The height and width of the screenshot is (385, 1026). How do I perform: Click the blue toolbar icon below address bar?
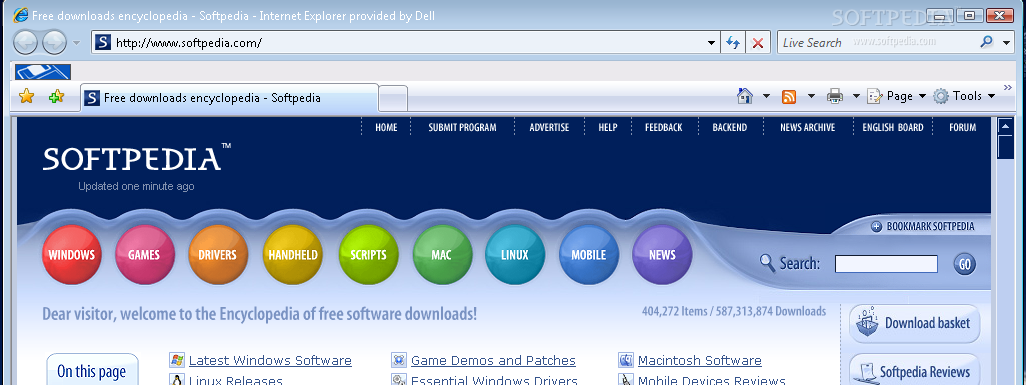tap(43, 72)
